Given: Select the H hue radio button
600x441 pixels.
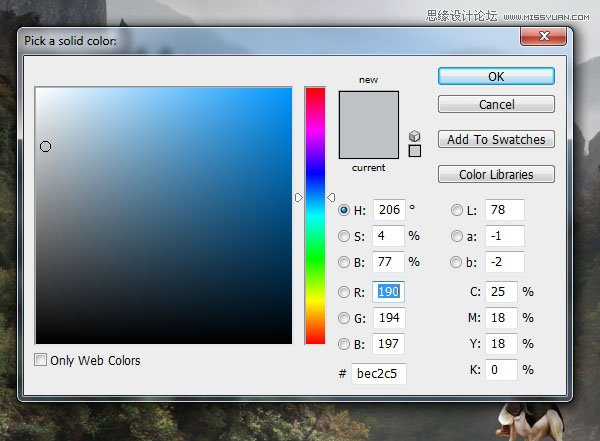Looking at the screenshot, I should click(x=344, y=210).
